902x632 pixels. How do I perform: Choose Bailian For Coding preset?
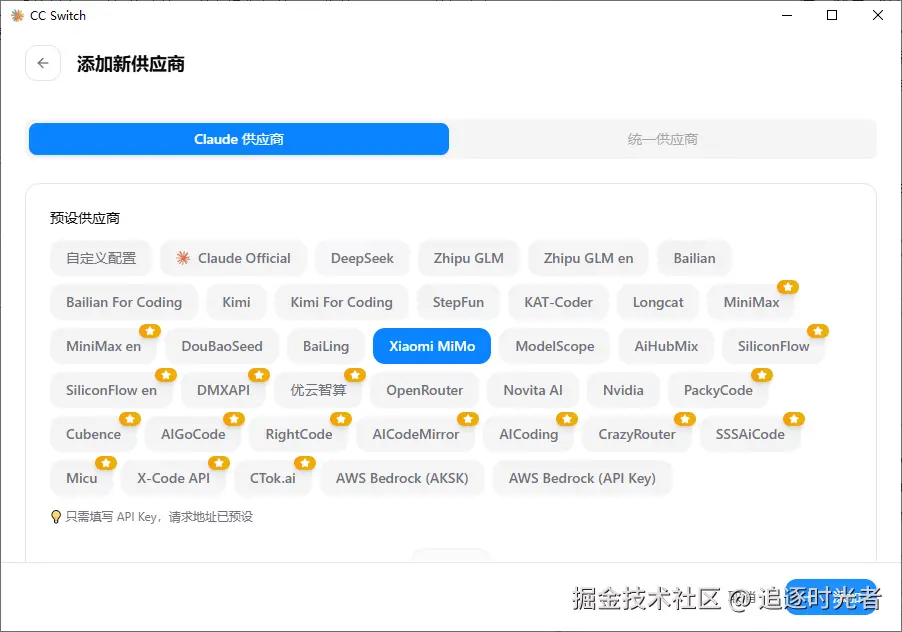[x=124, y=302]
